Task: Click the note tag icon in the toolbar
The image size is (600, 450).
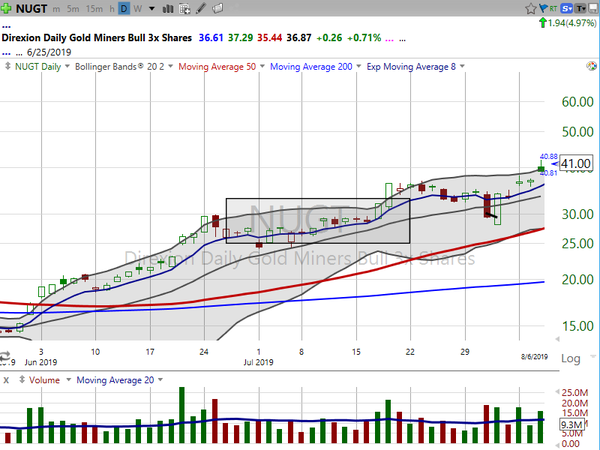Action: [x=219, y=8]
